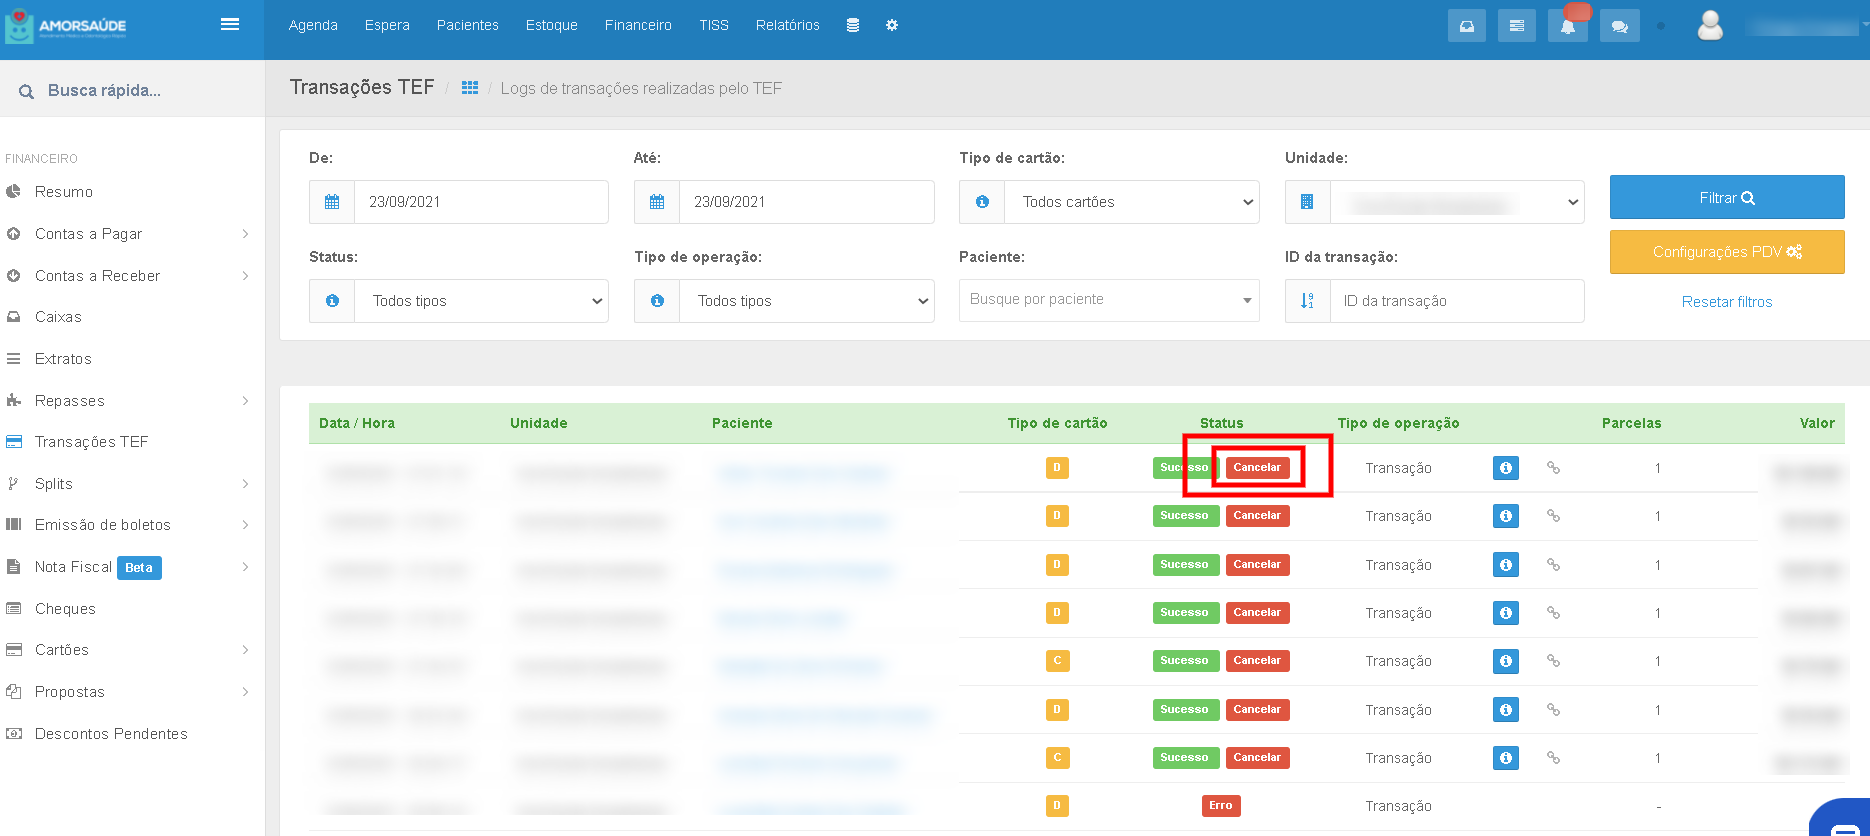Toggle the hamburger sidebar menu
This screenshot has height=836, width=1870.
[x=230, y=24]
